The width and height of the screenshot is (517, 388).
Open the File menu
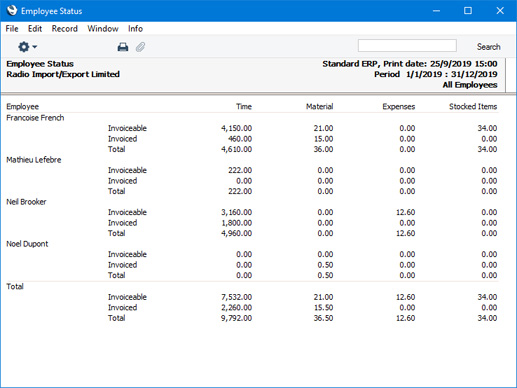click(12, 29)
